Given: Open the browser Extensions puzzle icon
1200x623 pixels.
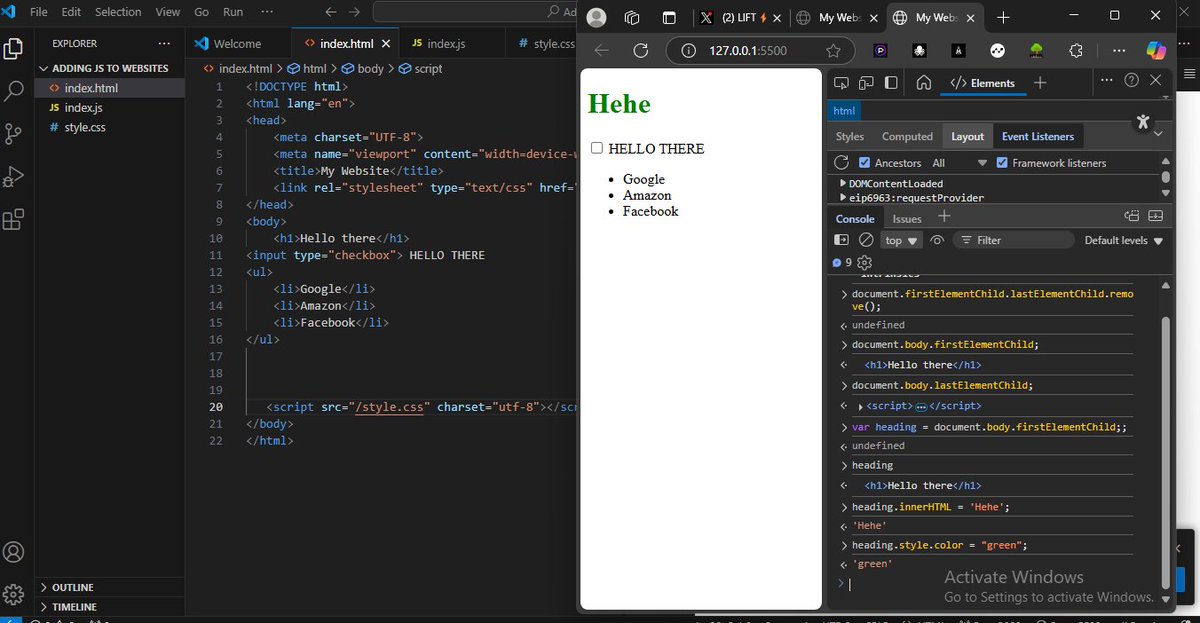Looking at the screenshot, I should pos(1076,50).
